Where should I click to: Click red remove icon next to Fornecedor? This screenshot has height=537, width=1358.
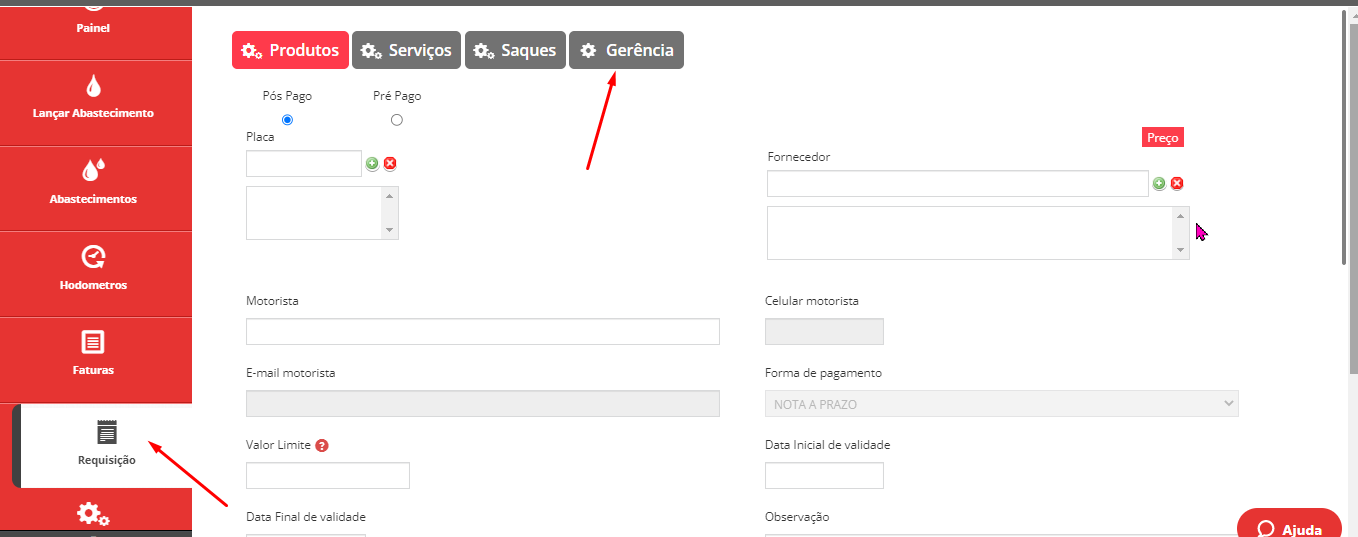pyautogui.click(x=1177, y=184)
